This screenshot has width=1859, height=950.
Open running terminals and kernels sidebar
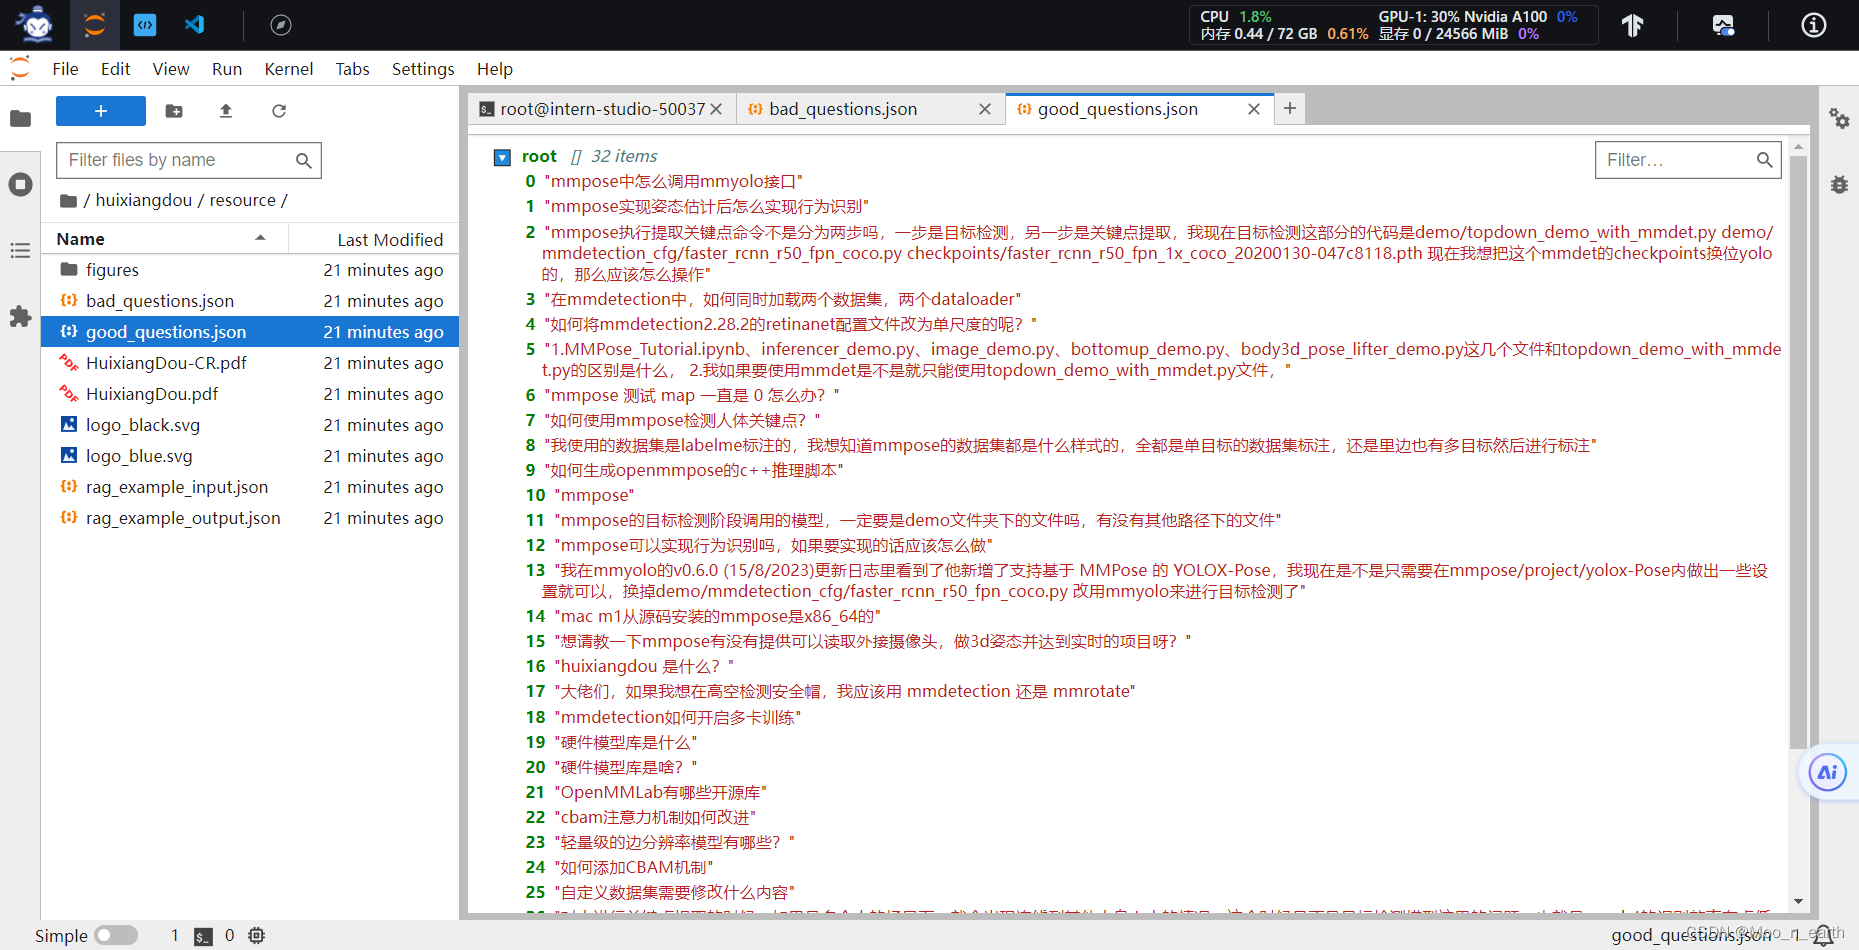(x=20, y=185)
